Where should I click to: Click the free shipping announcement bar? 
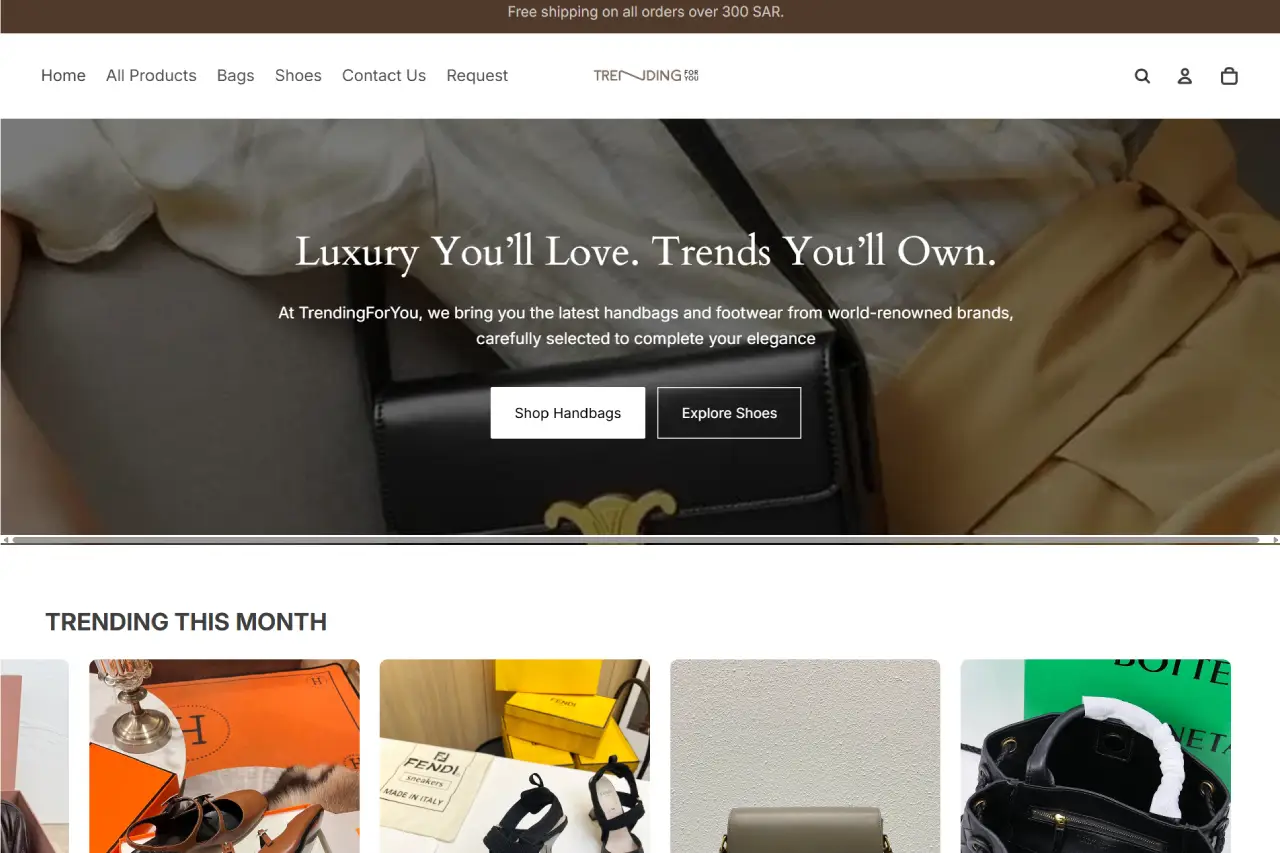[x=640, y=13]
